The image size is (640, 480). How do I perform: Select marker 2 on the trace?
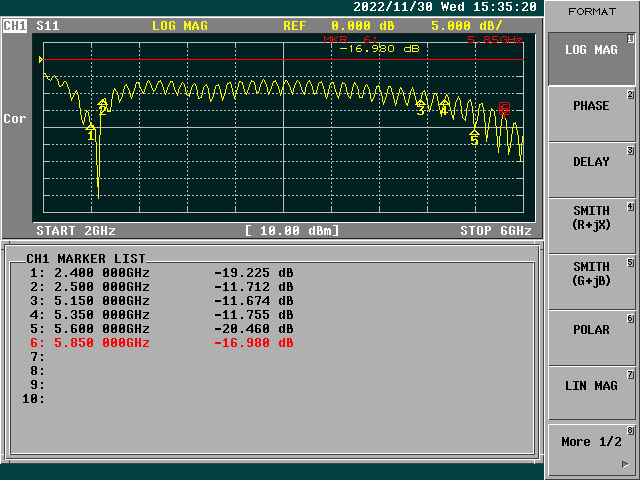102,107
